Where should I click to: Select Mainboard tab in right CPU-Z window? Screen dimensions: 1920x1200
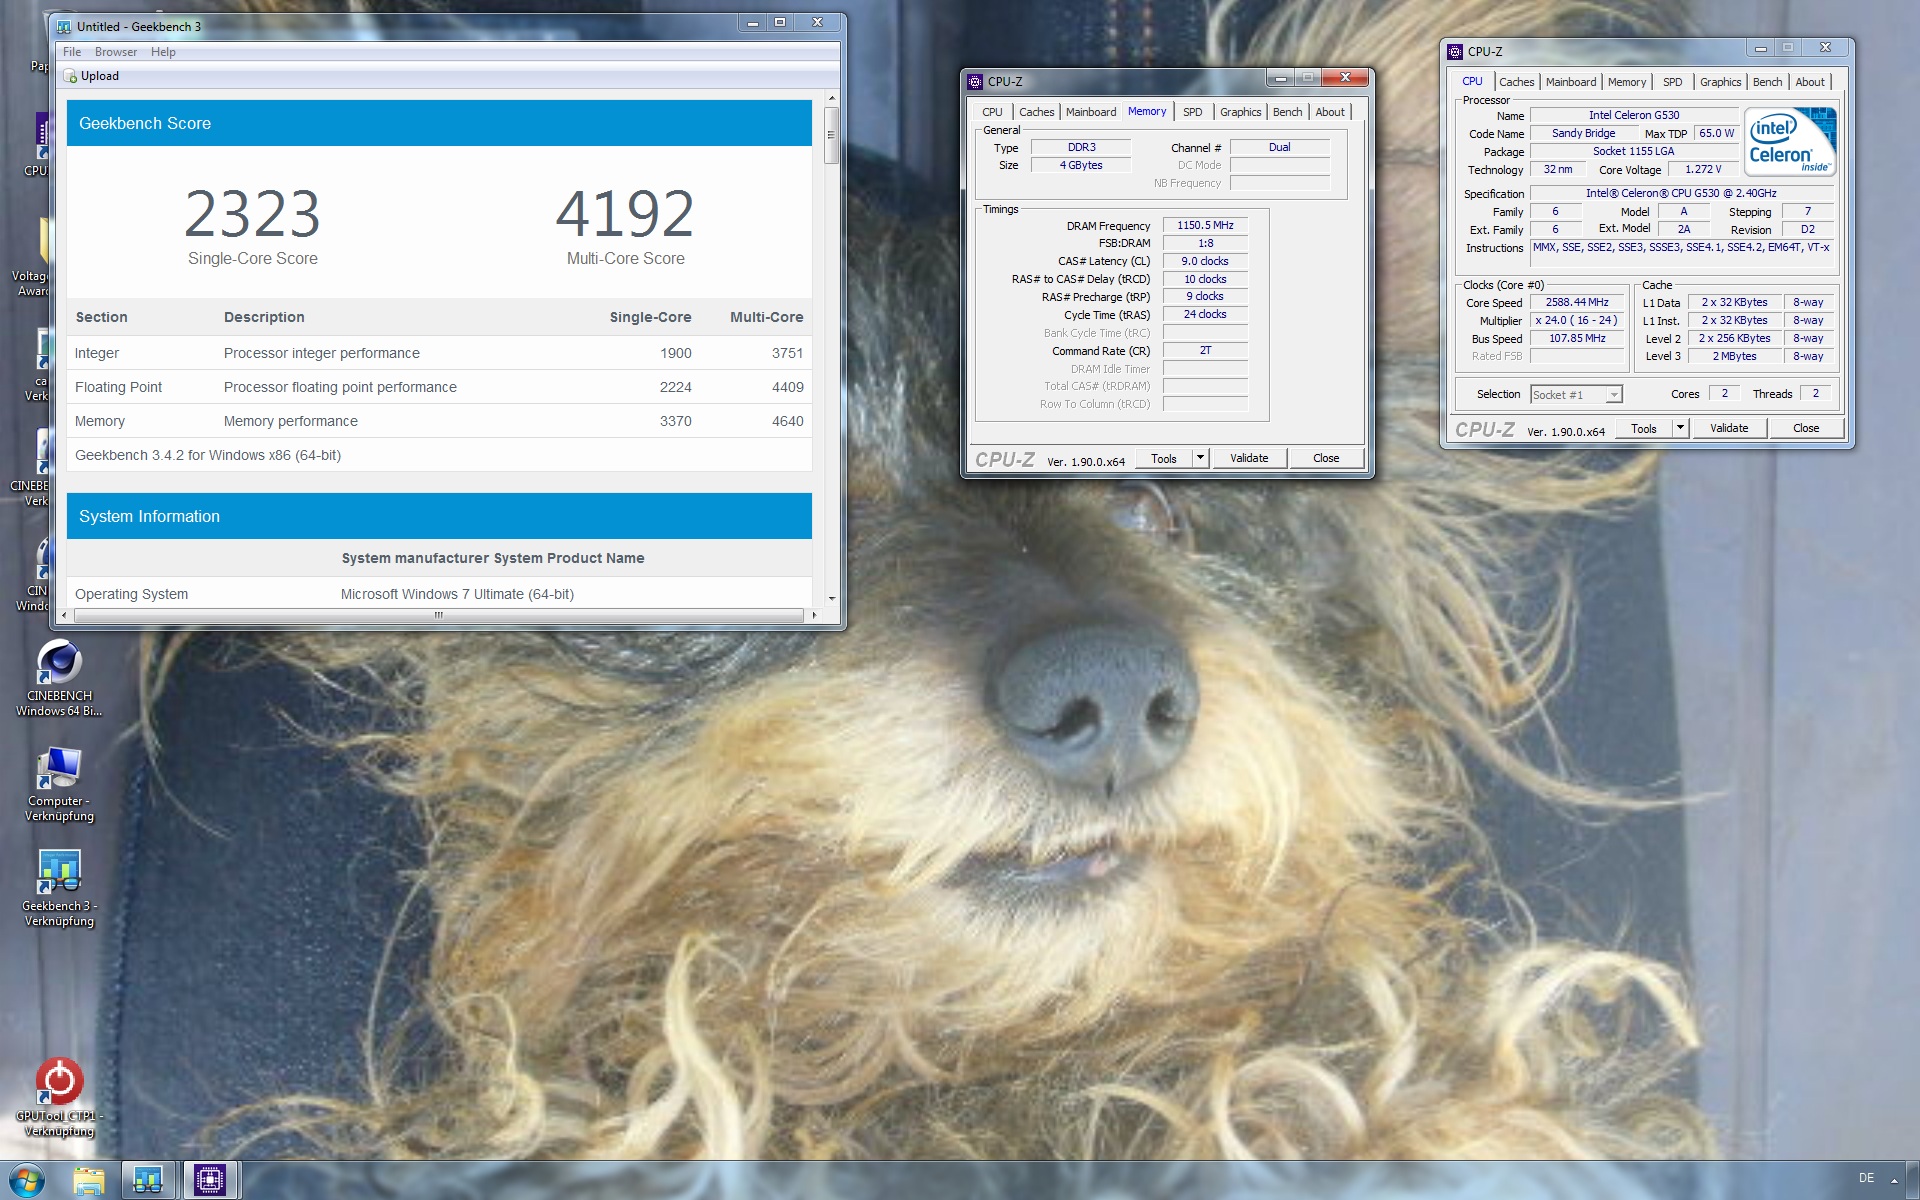tap(1571, 82)
